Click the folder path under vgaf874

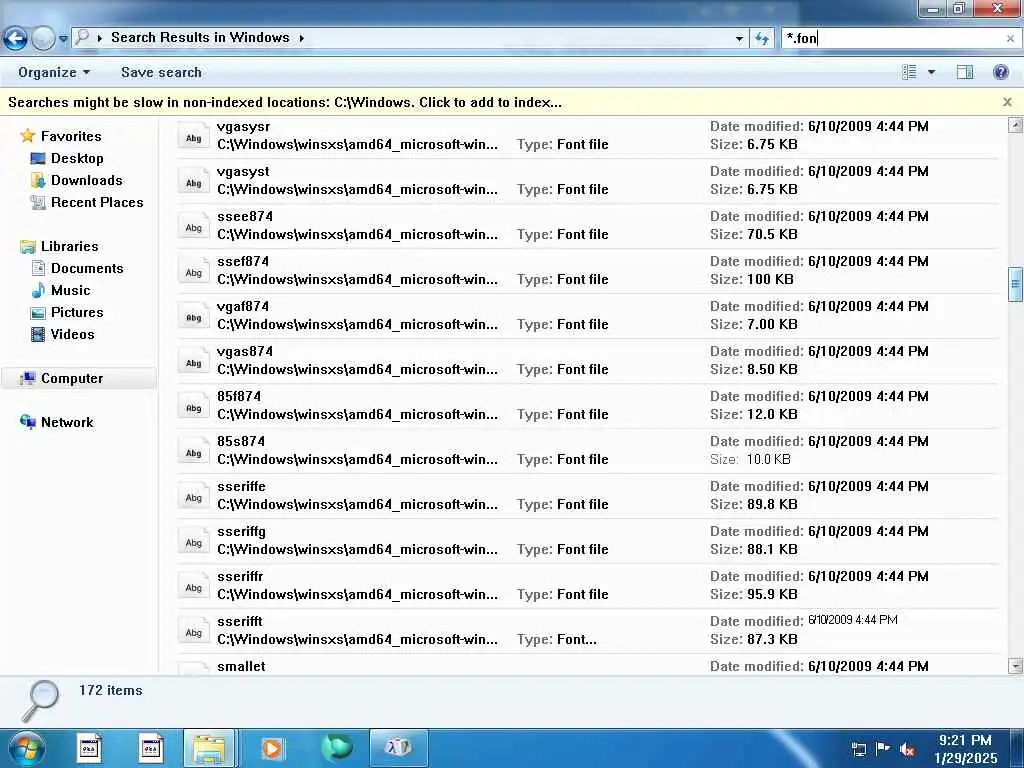point(357,325)
